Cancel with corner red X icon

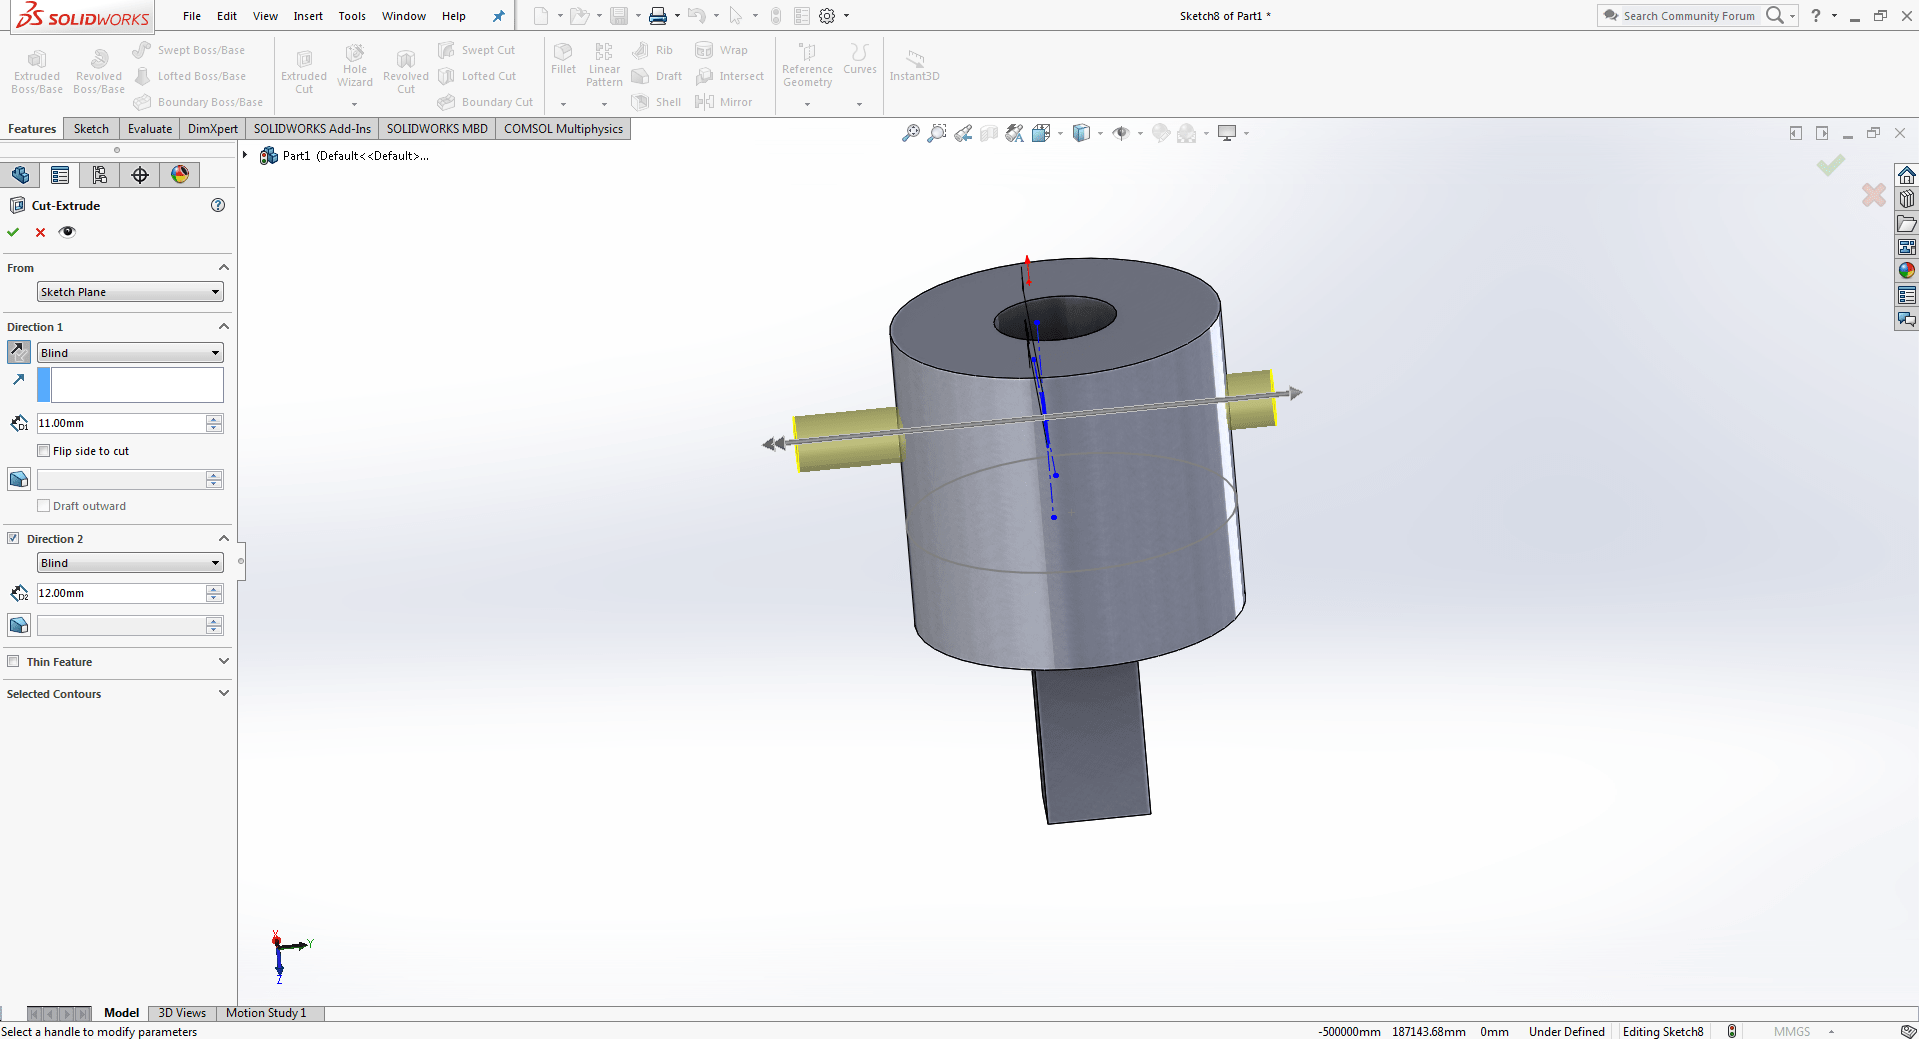[x=1874, y=195]
